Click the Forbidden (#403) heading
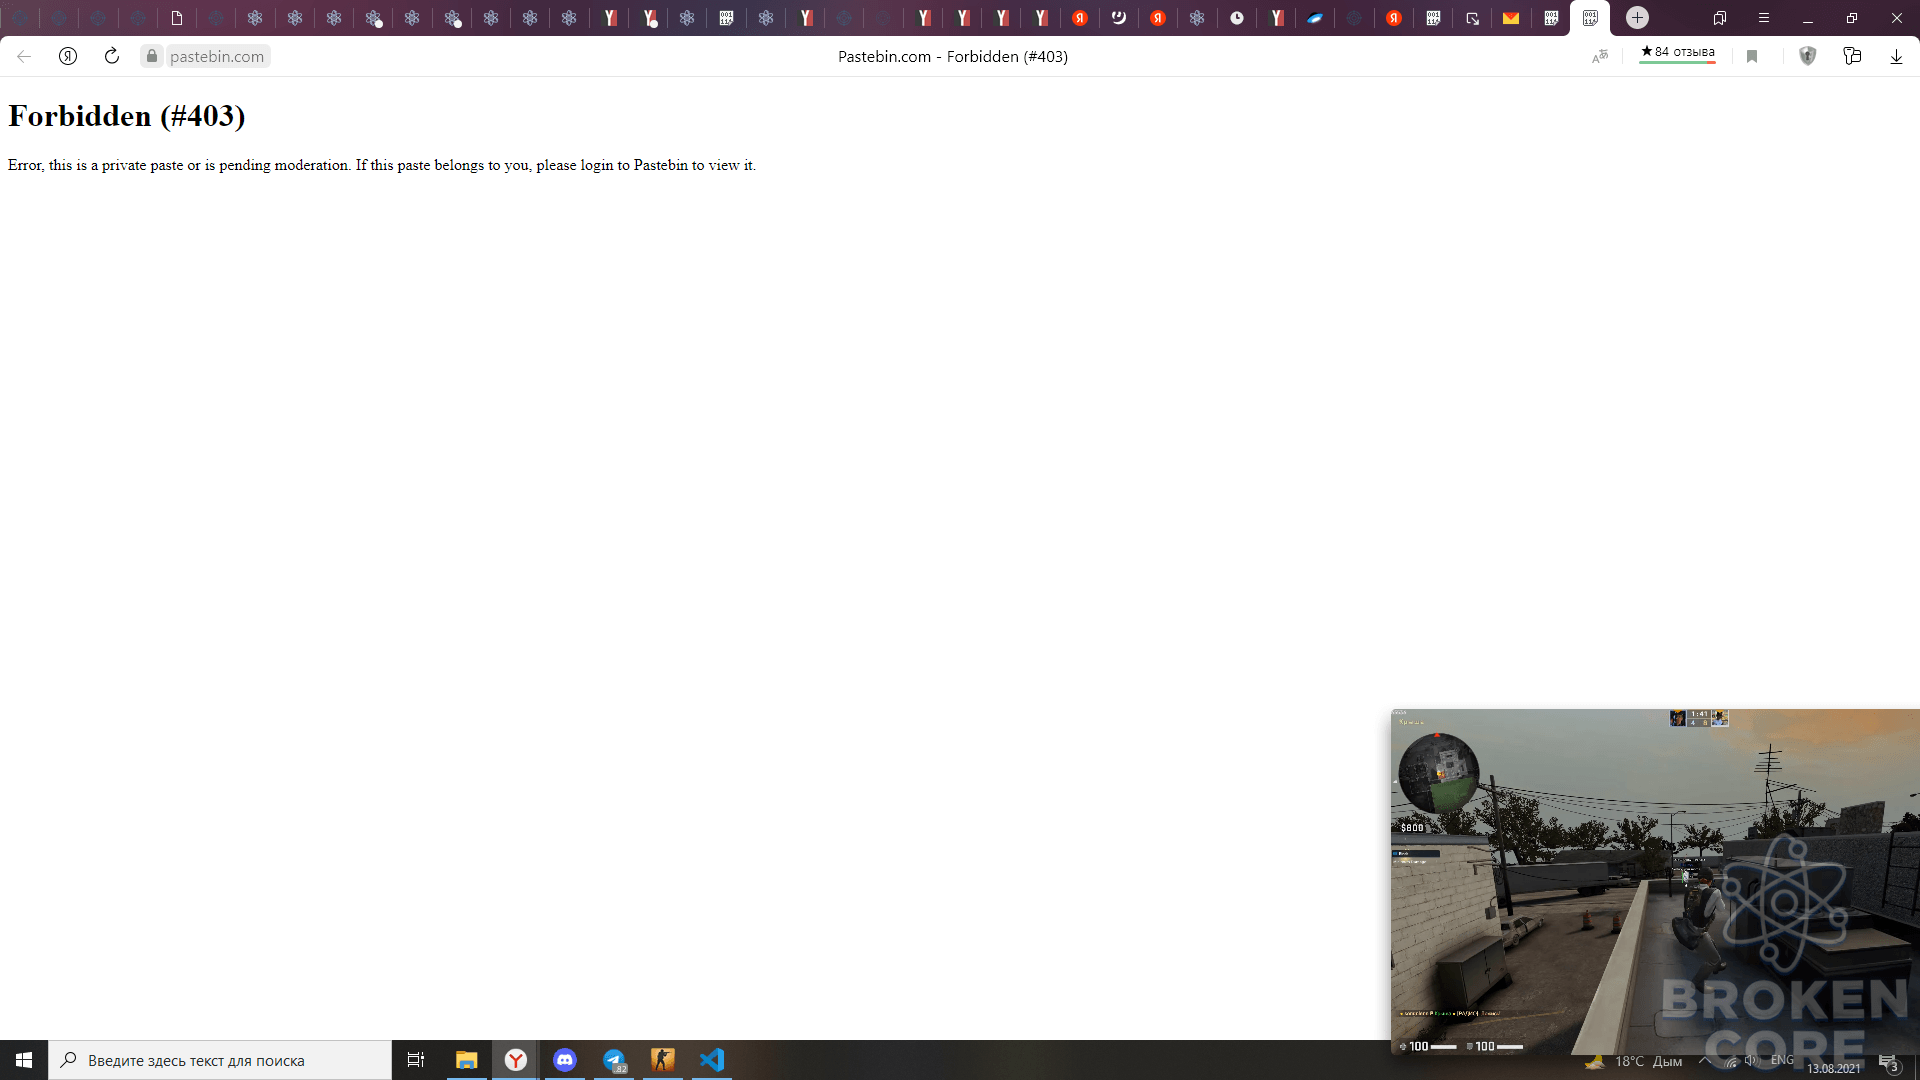1920x1080 pixels. (x=127, y=116)
